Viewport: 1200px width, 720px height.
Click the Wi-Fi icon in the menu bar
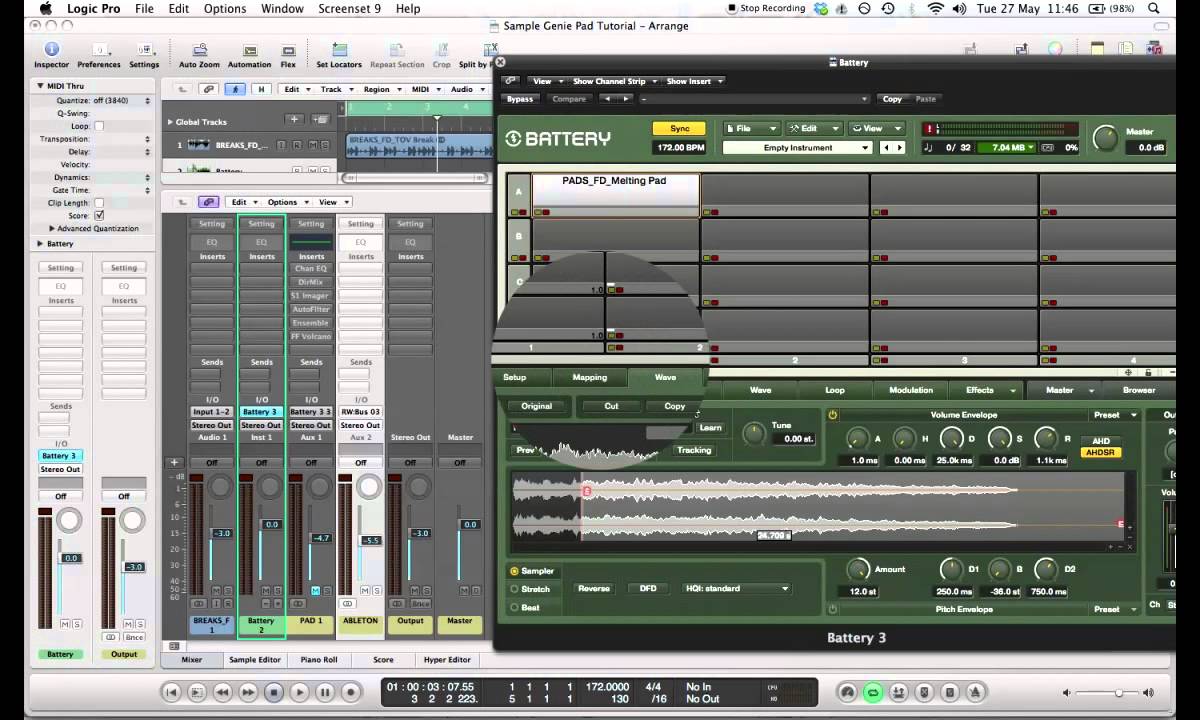point(936,9)
